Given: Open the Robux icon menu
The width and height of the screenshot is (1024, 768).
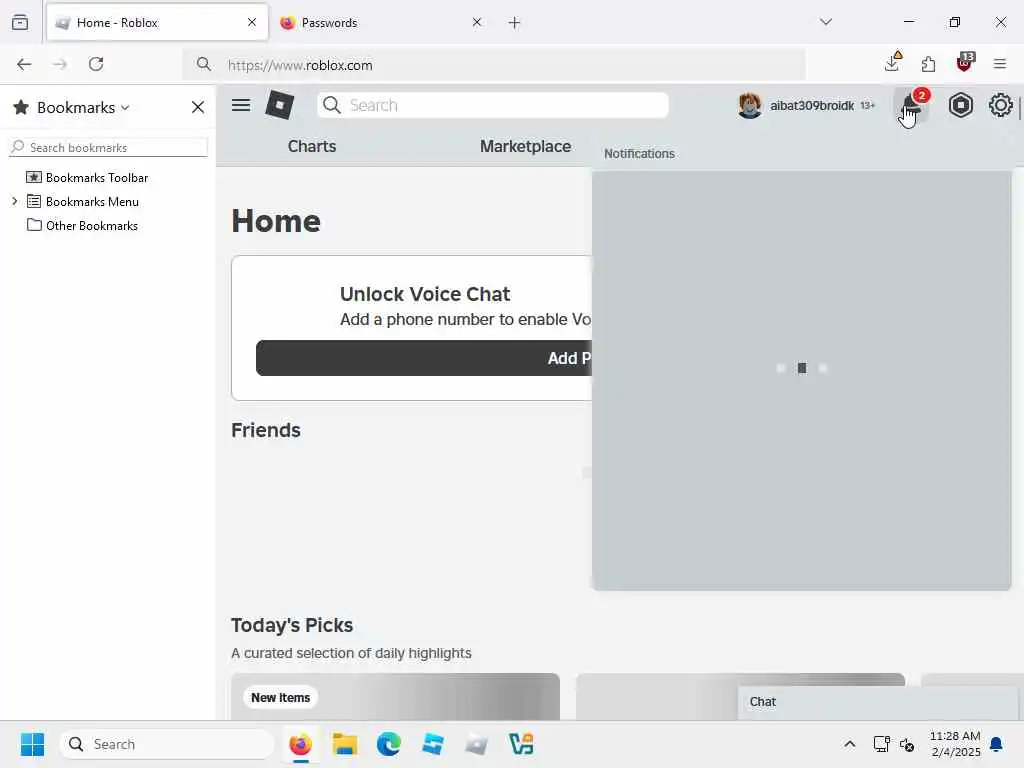Looking at the screenshot, I should click(x=961, y=105).
